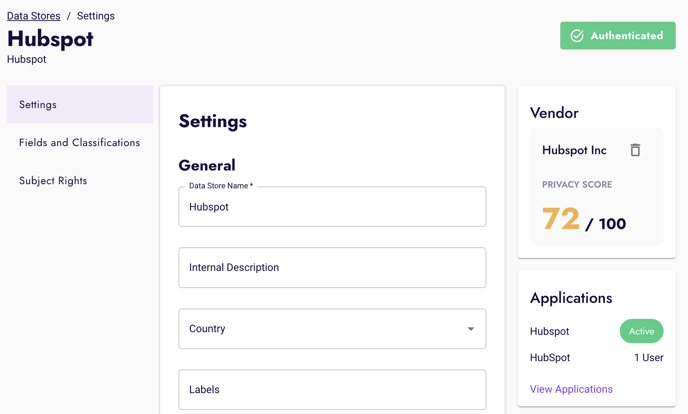Focus the Data Store Name field
This screenshot has height=414, width=688.
pyautogui.click(x=332, y=207)
